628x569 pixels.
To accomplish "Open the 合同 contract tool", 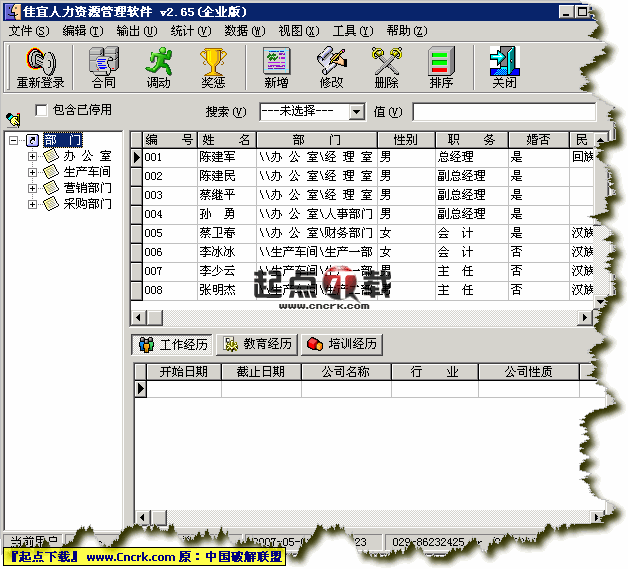I will (x=103, y=67).
